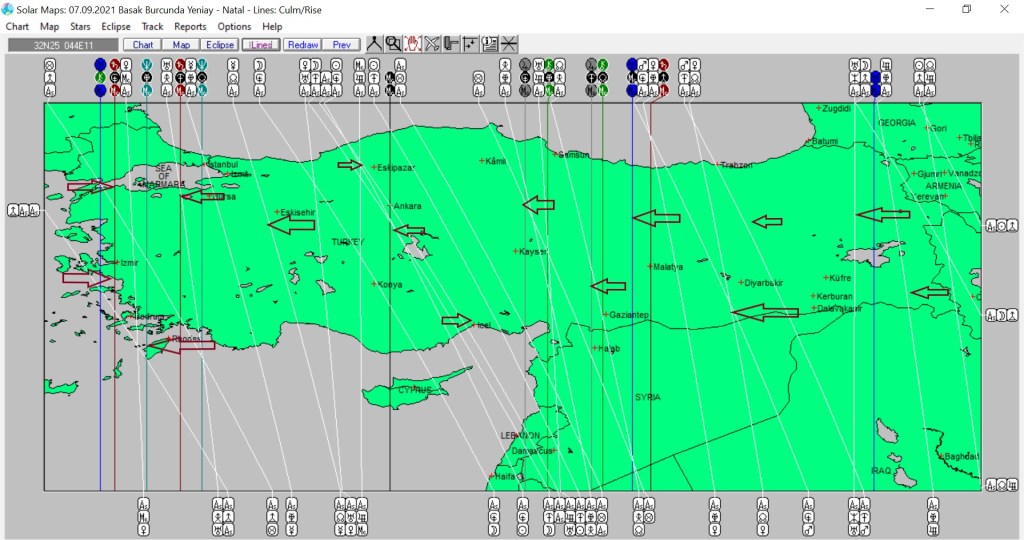Viewport: 1024px width, 540px height.
Task: Click Ankara on the map
Action: coord(406,206)
